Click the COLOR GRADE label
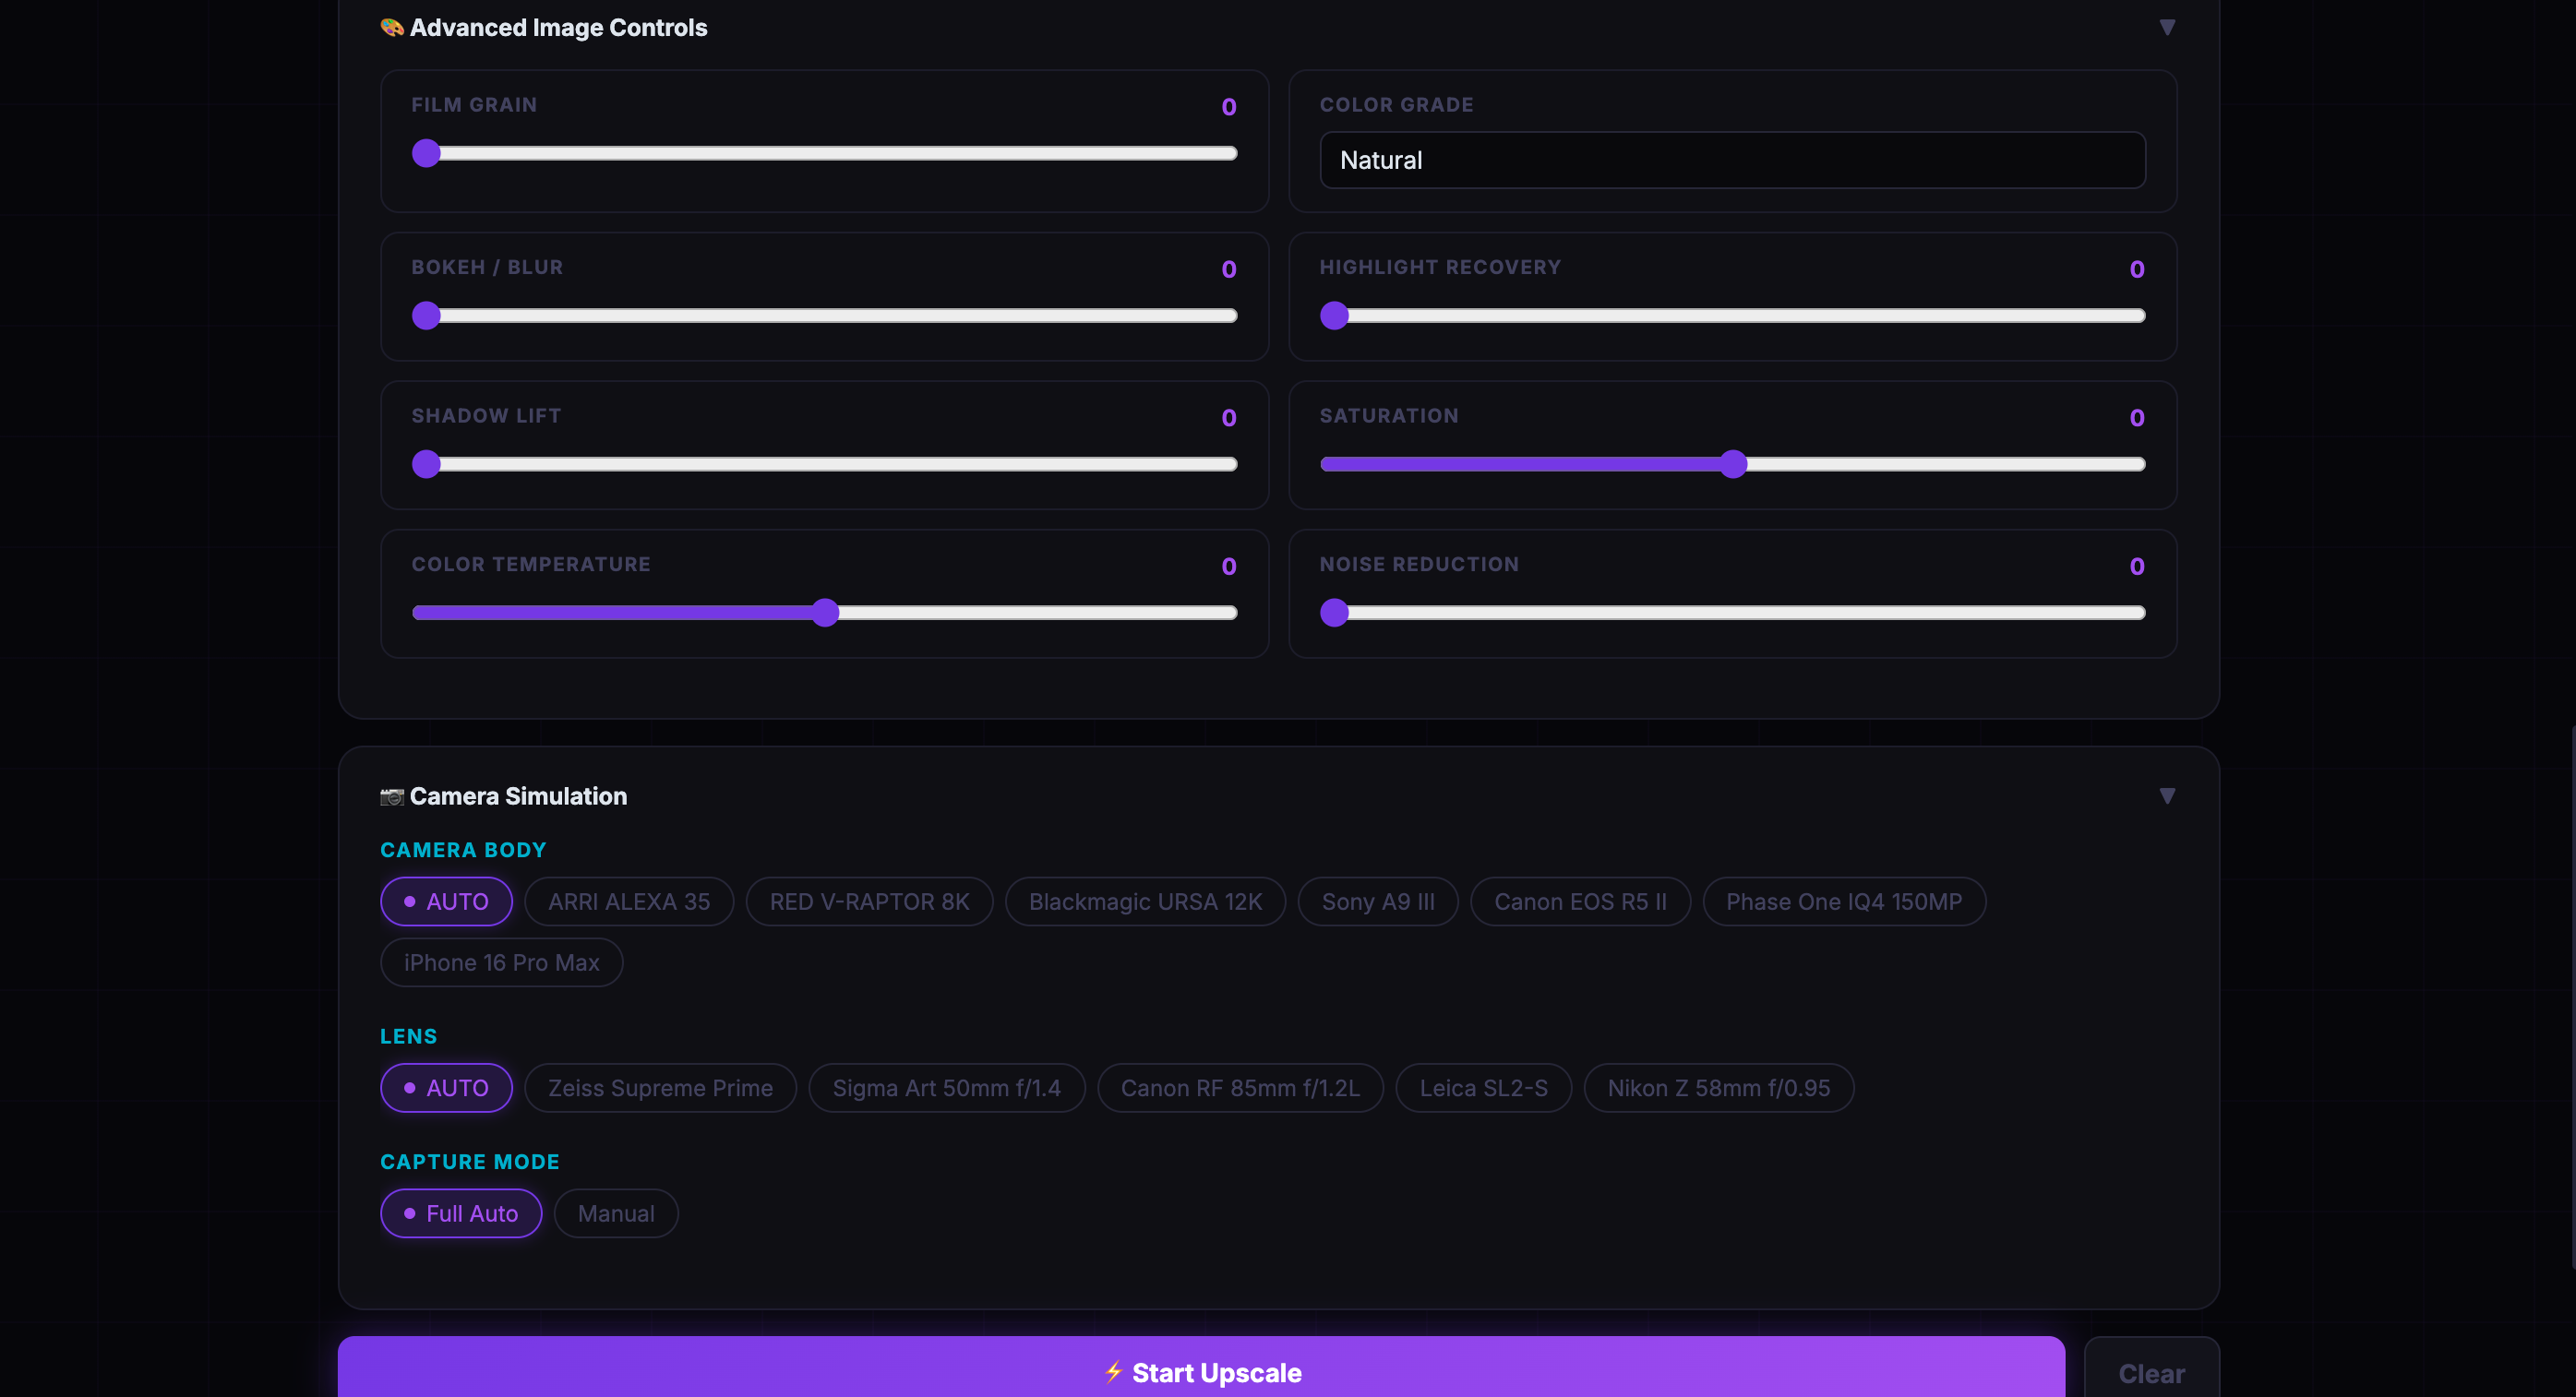 point(1396,105)
